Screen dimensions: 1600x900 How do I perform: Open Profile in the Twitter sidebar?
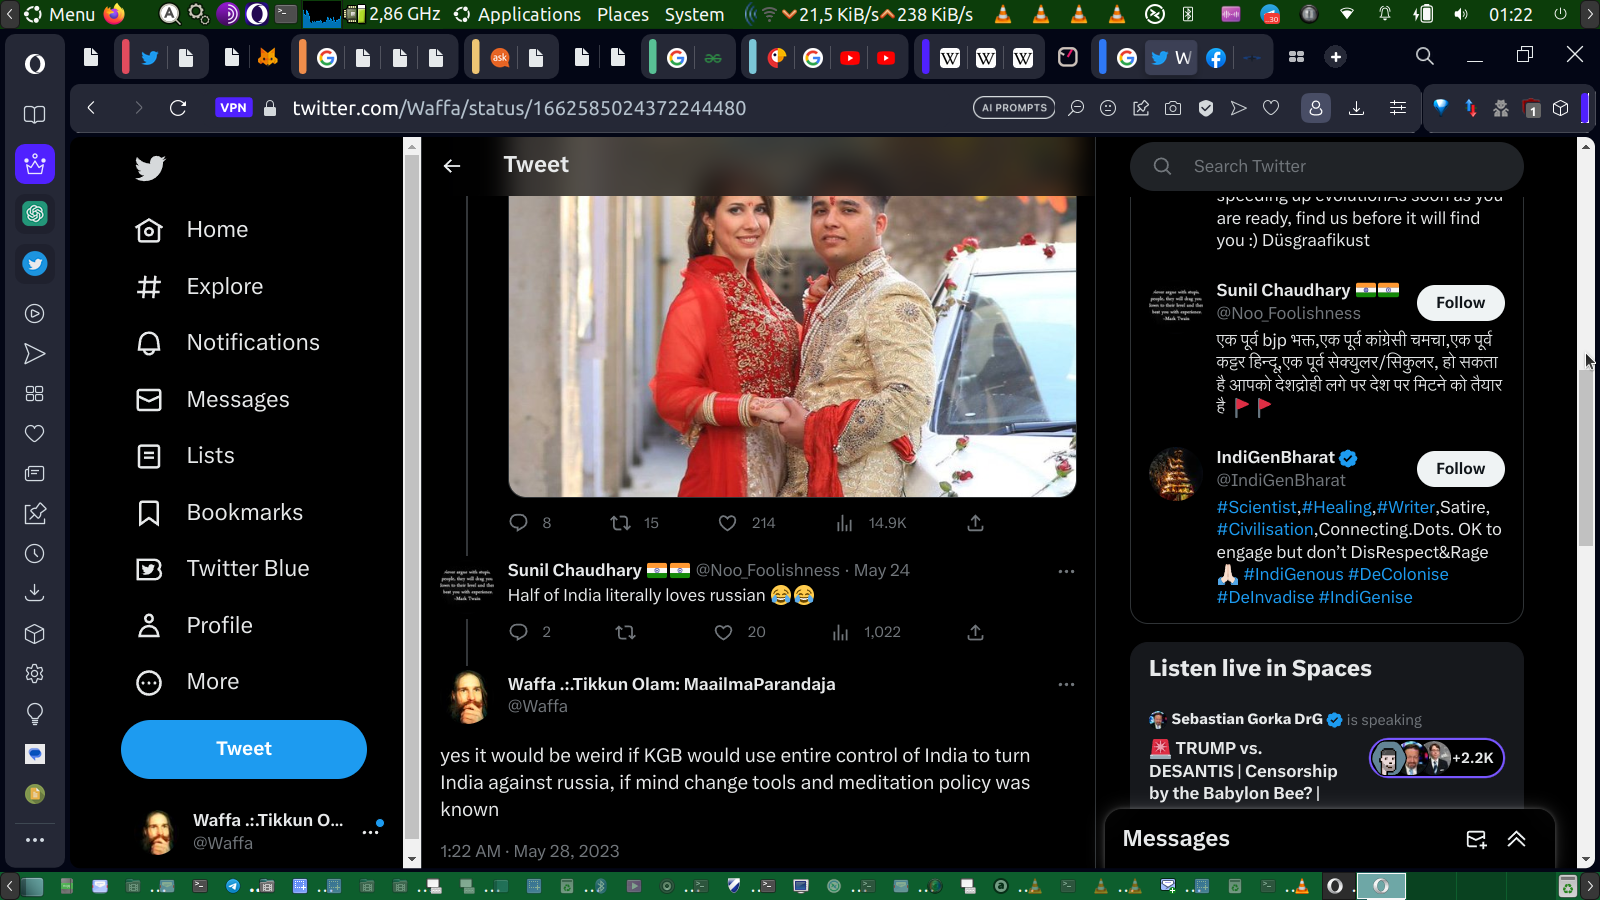pos(194,626)
